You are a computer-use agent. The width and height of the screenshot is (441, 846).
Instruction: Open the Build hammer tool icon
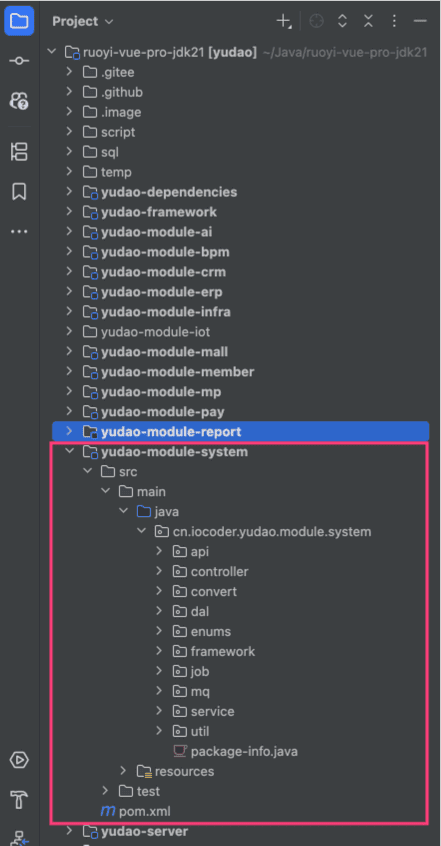pos(19,799)
